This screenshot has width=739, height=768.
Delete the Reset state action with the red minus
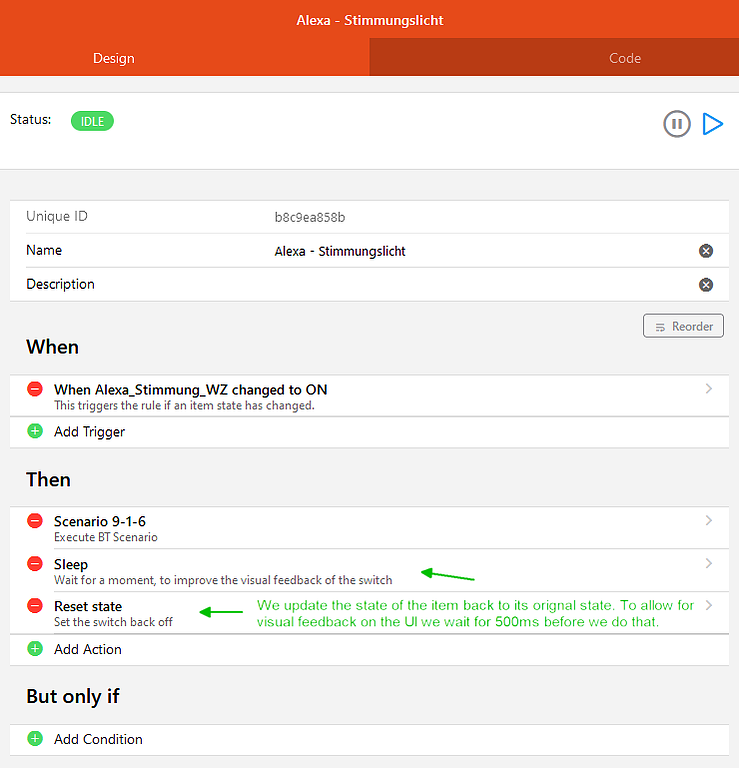[35, 606]
